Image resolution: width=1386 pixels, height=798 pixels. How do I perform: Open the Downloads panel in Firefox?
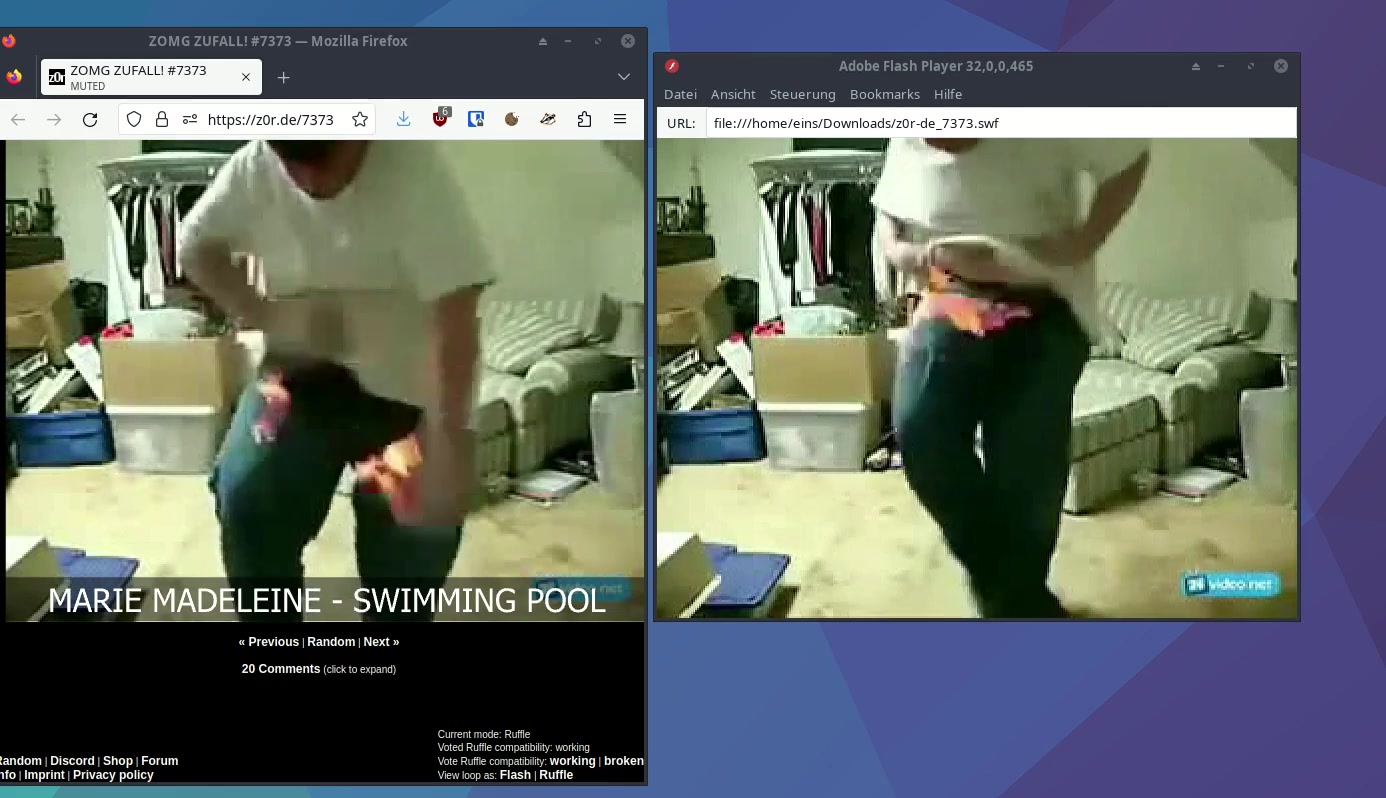click(x=403, y=119)
